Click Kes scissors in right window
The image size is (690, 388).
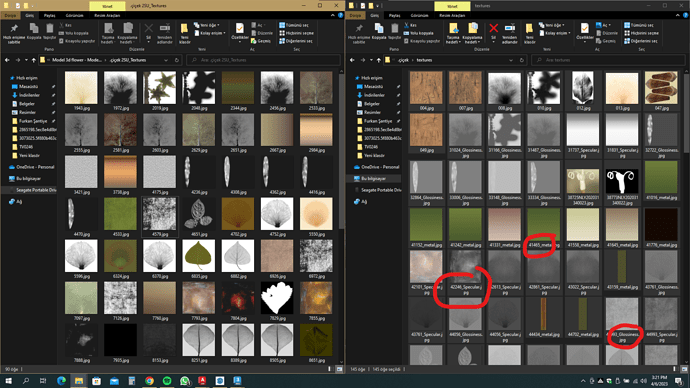coord(410,25)
